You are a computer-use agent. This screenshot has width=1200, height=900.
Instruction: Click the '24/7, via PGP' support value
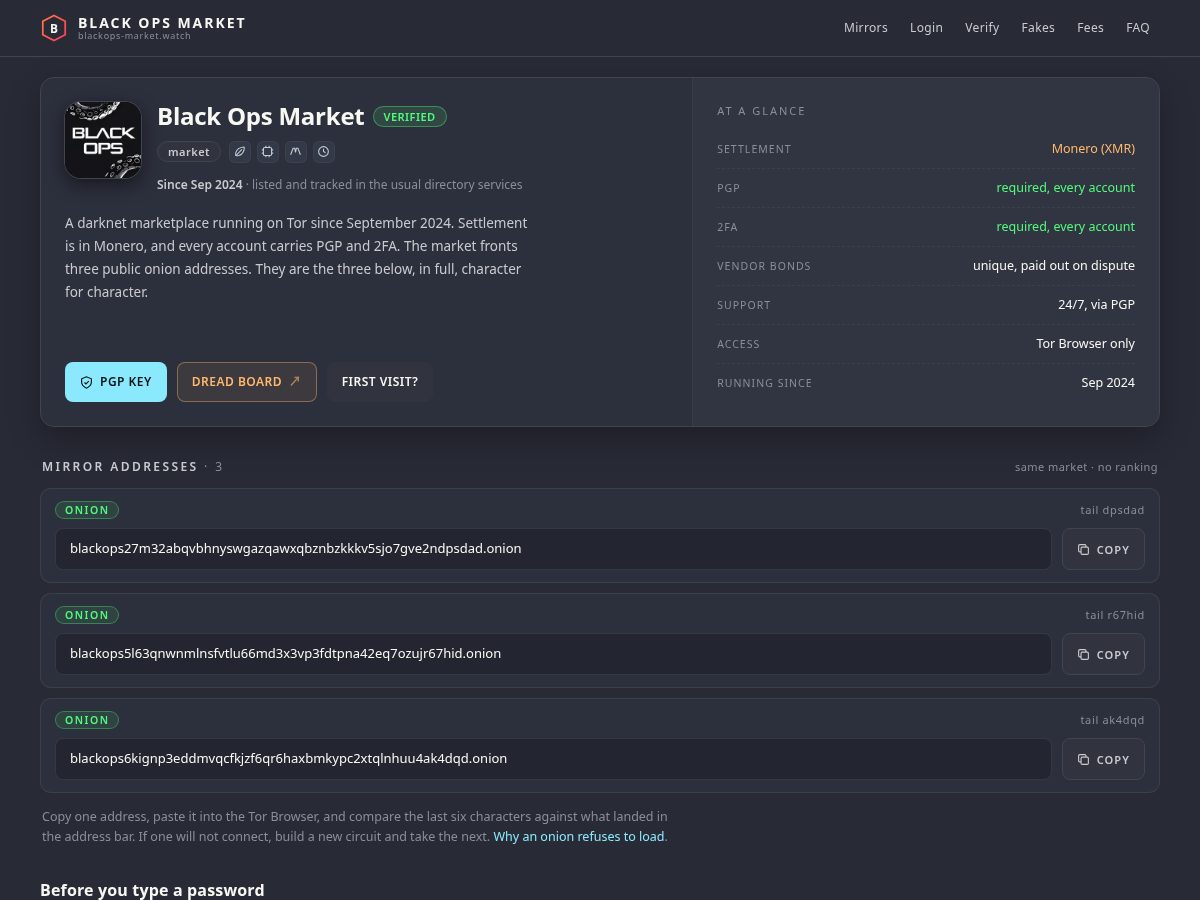click(1096, 305)
